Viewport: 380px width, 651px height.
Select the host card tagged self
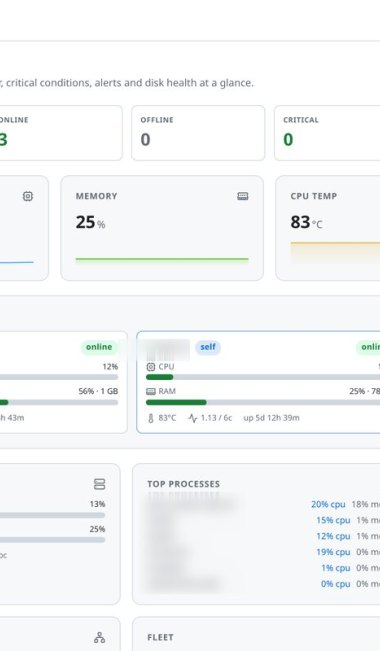tap(258, 382)
